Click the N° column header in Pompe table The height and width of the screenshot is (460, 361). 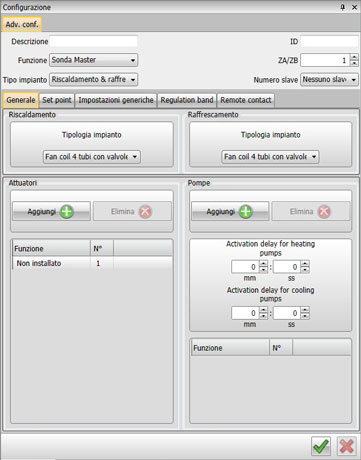pos(281,348)
